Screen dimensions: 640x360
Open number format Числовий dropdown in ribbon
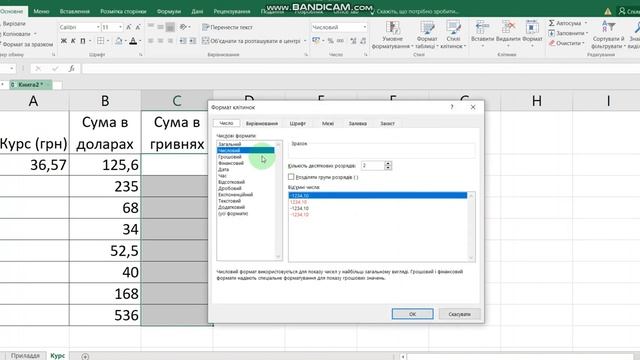[364, 27]
